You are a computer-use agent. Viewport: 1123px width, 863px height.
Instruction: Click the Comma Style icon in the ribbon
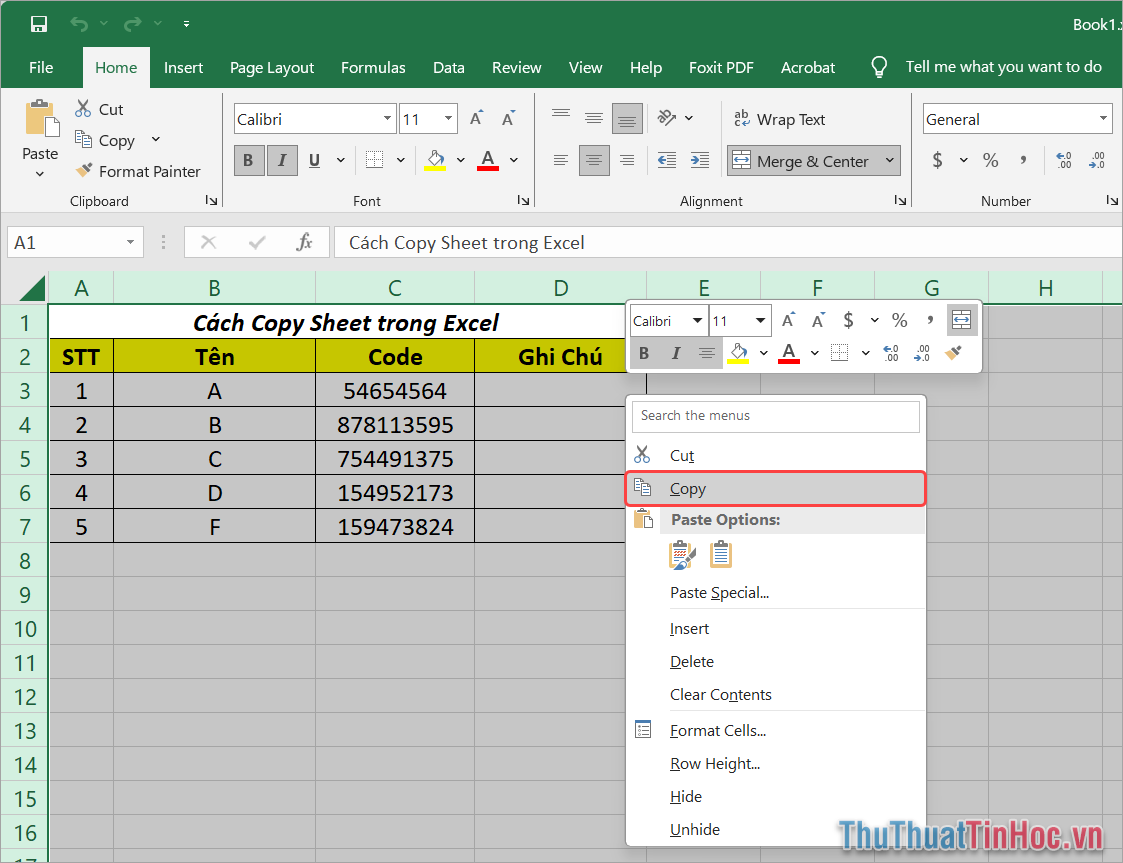pyautogui.click(x=1023, y=160)
